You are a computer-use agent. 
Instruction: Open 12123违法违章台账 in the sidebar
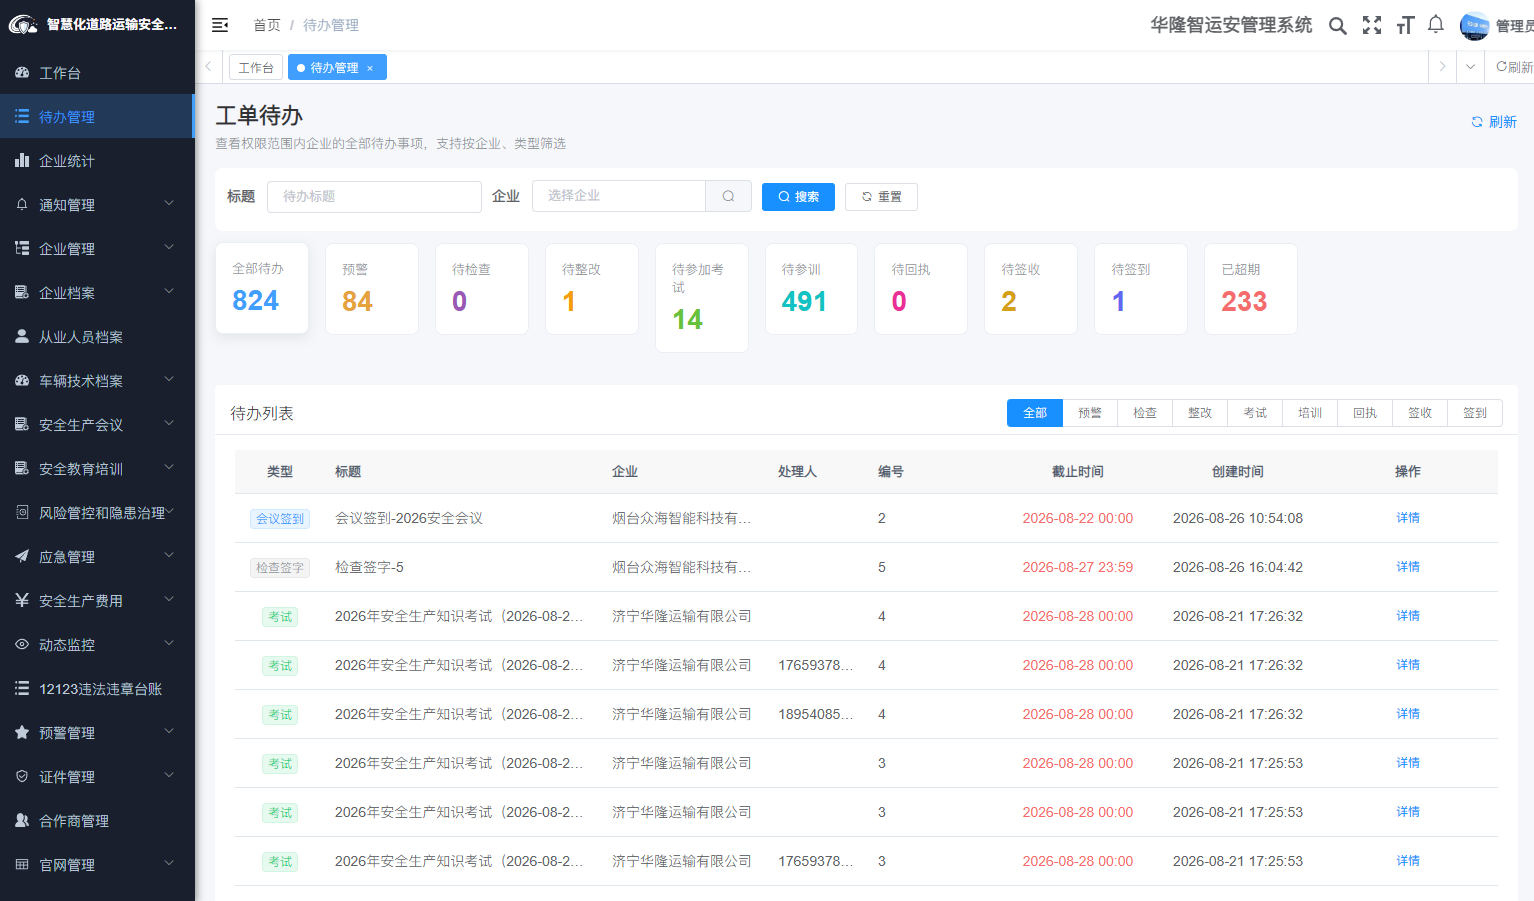[x=97, y=689]
